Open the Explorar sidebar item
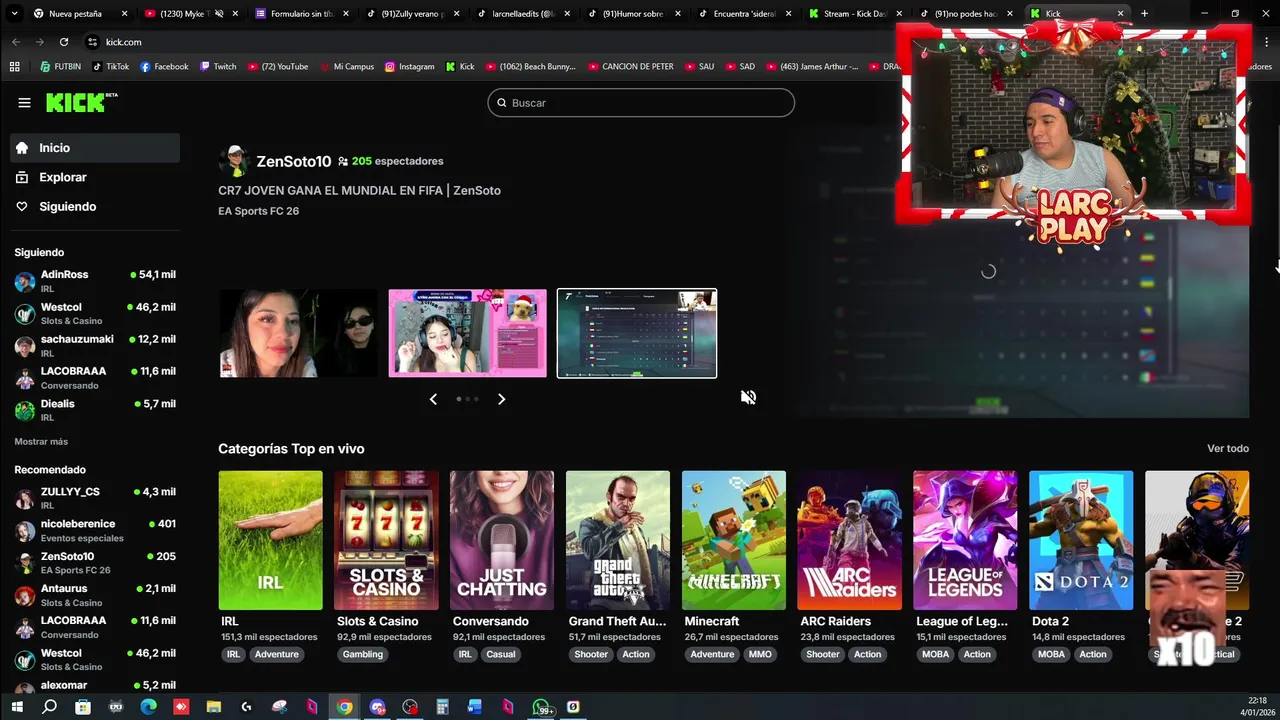This screenshot has height=720, width=1280. coord(95,177)
